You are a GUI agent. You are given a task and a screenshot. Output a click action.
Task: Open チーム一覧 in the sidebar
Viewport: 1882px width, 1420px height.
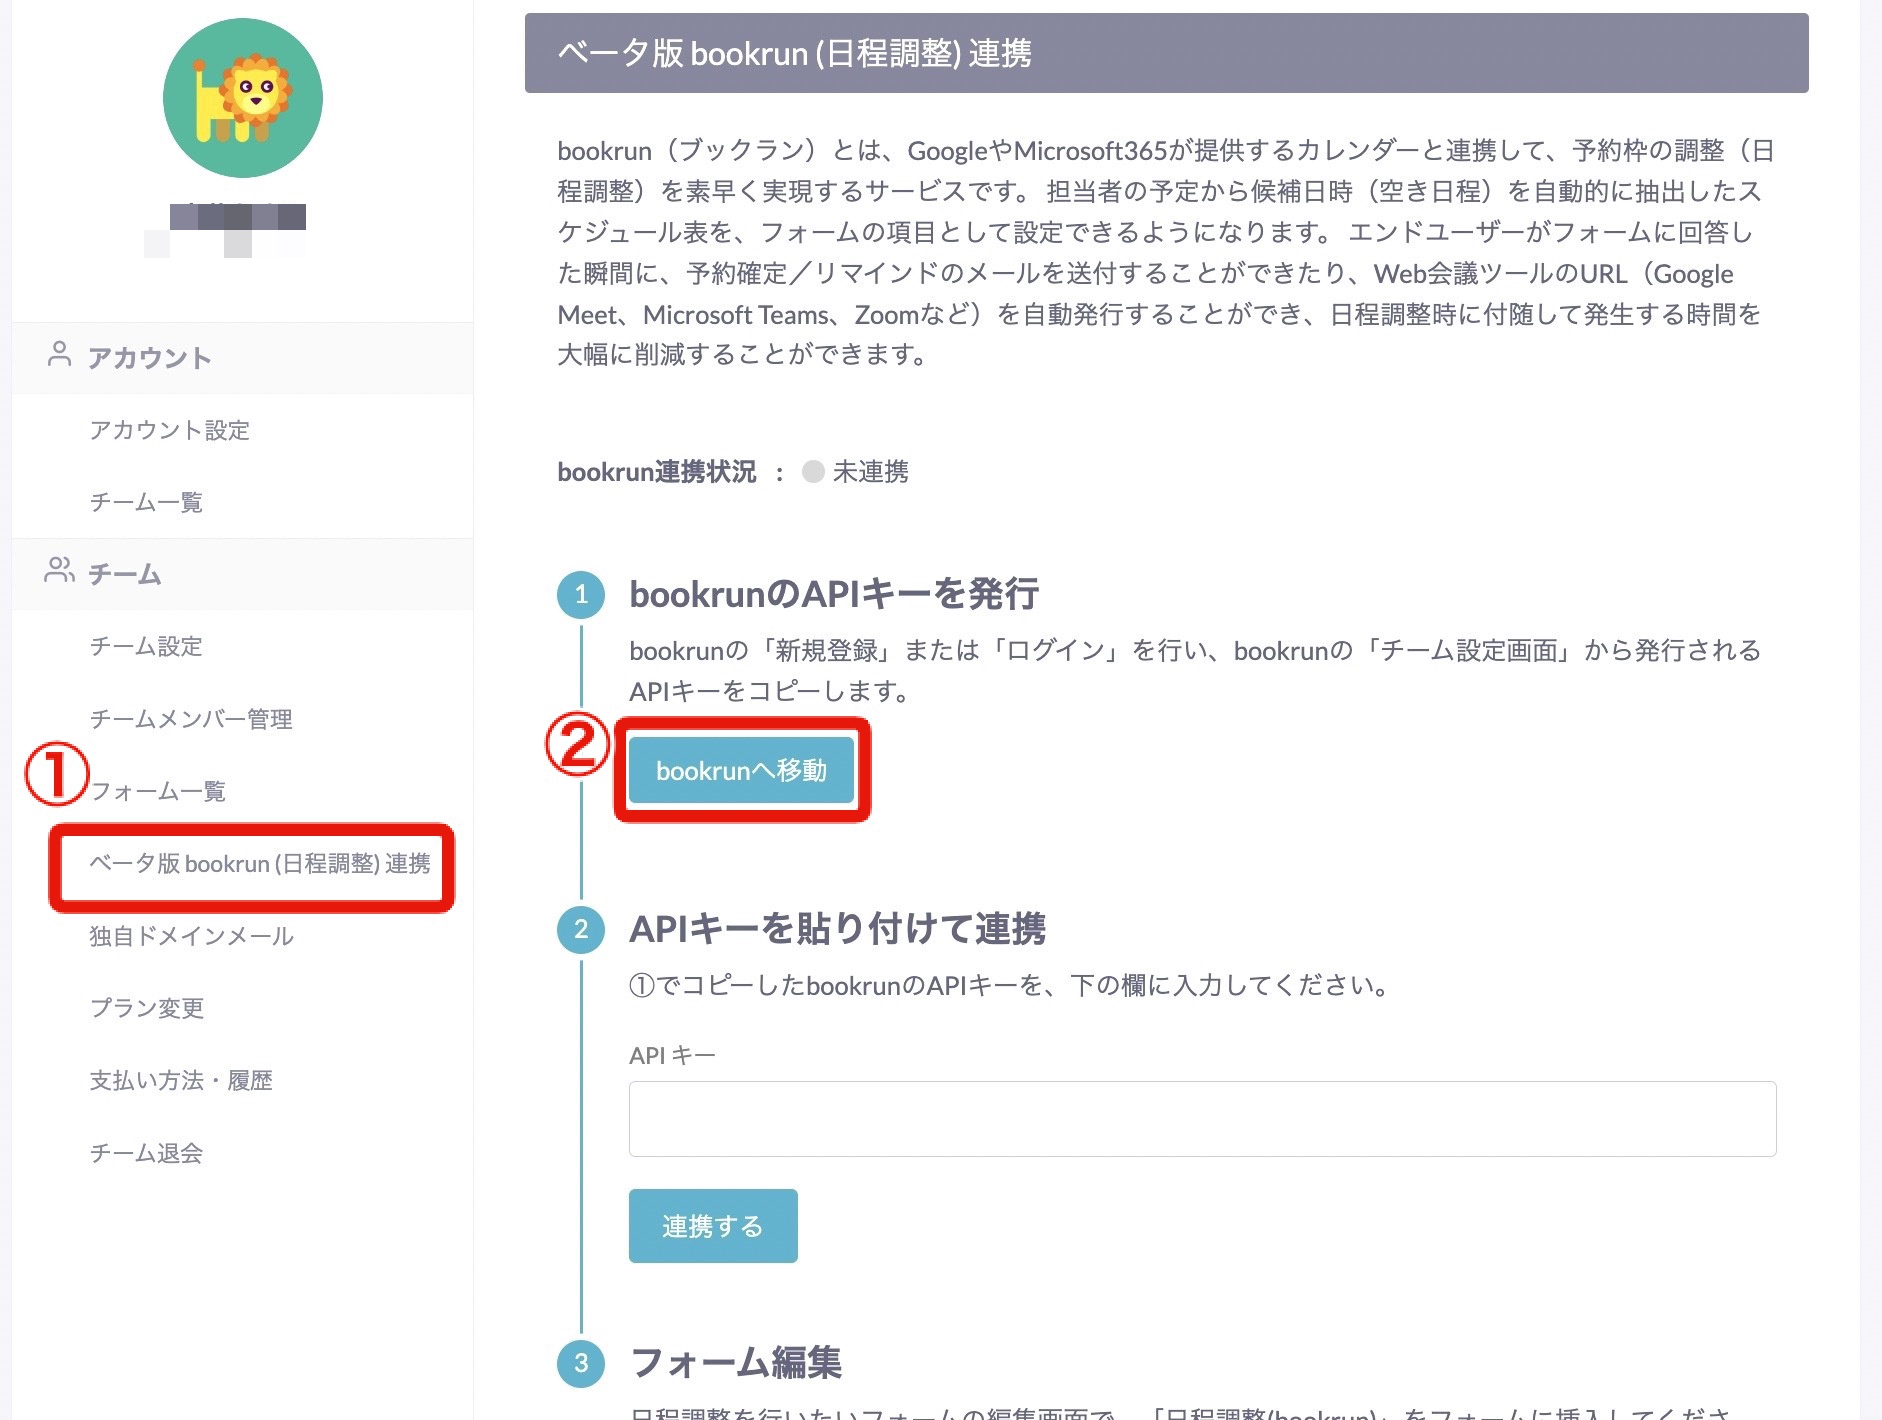(146, 502)
